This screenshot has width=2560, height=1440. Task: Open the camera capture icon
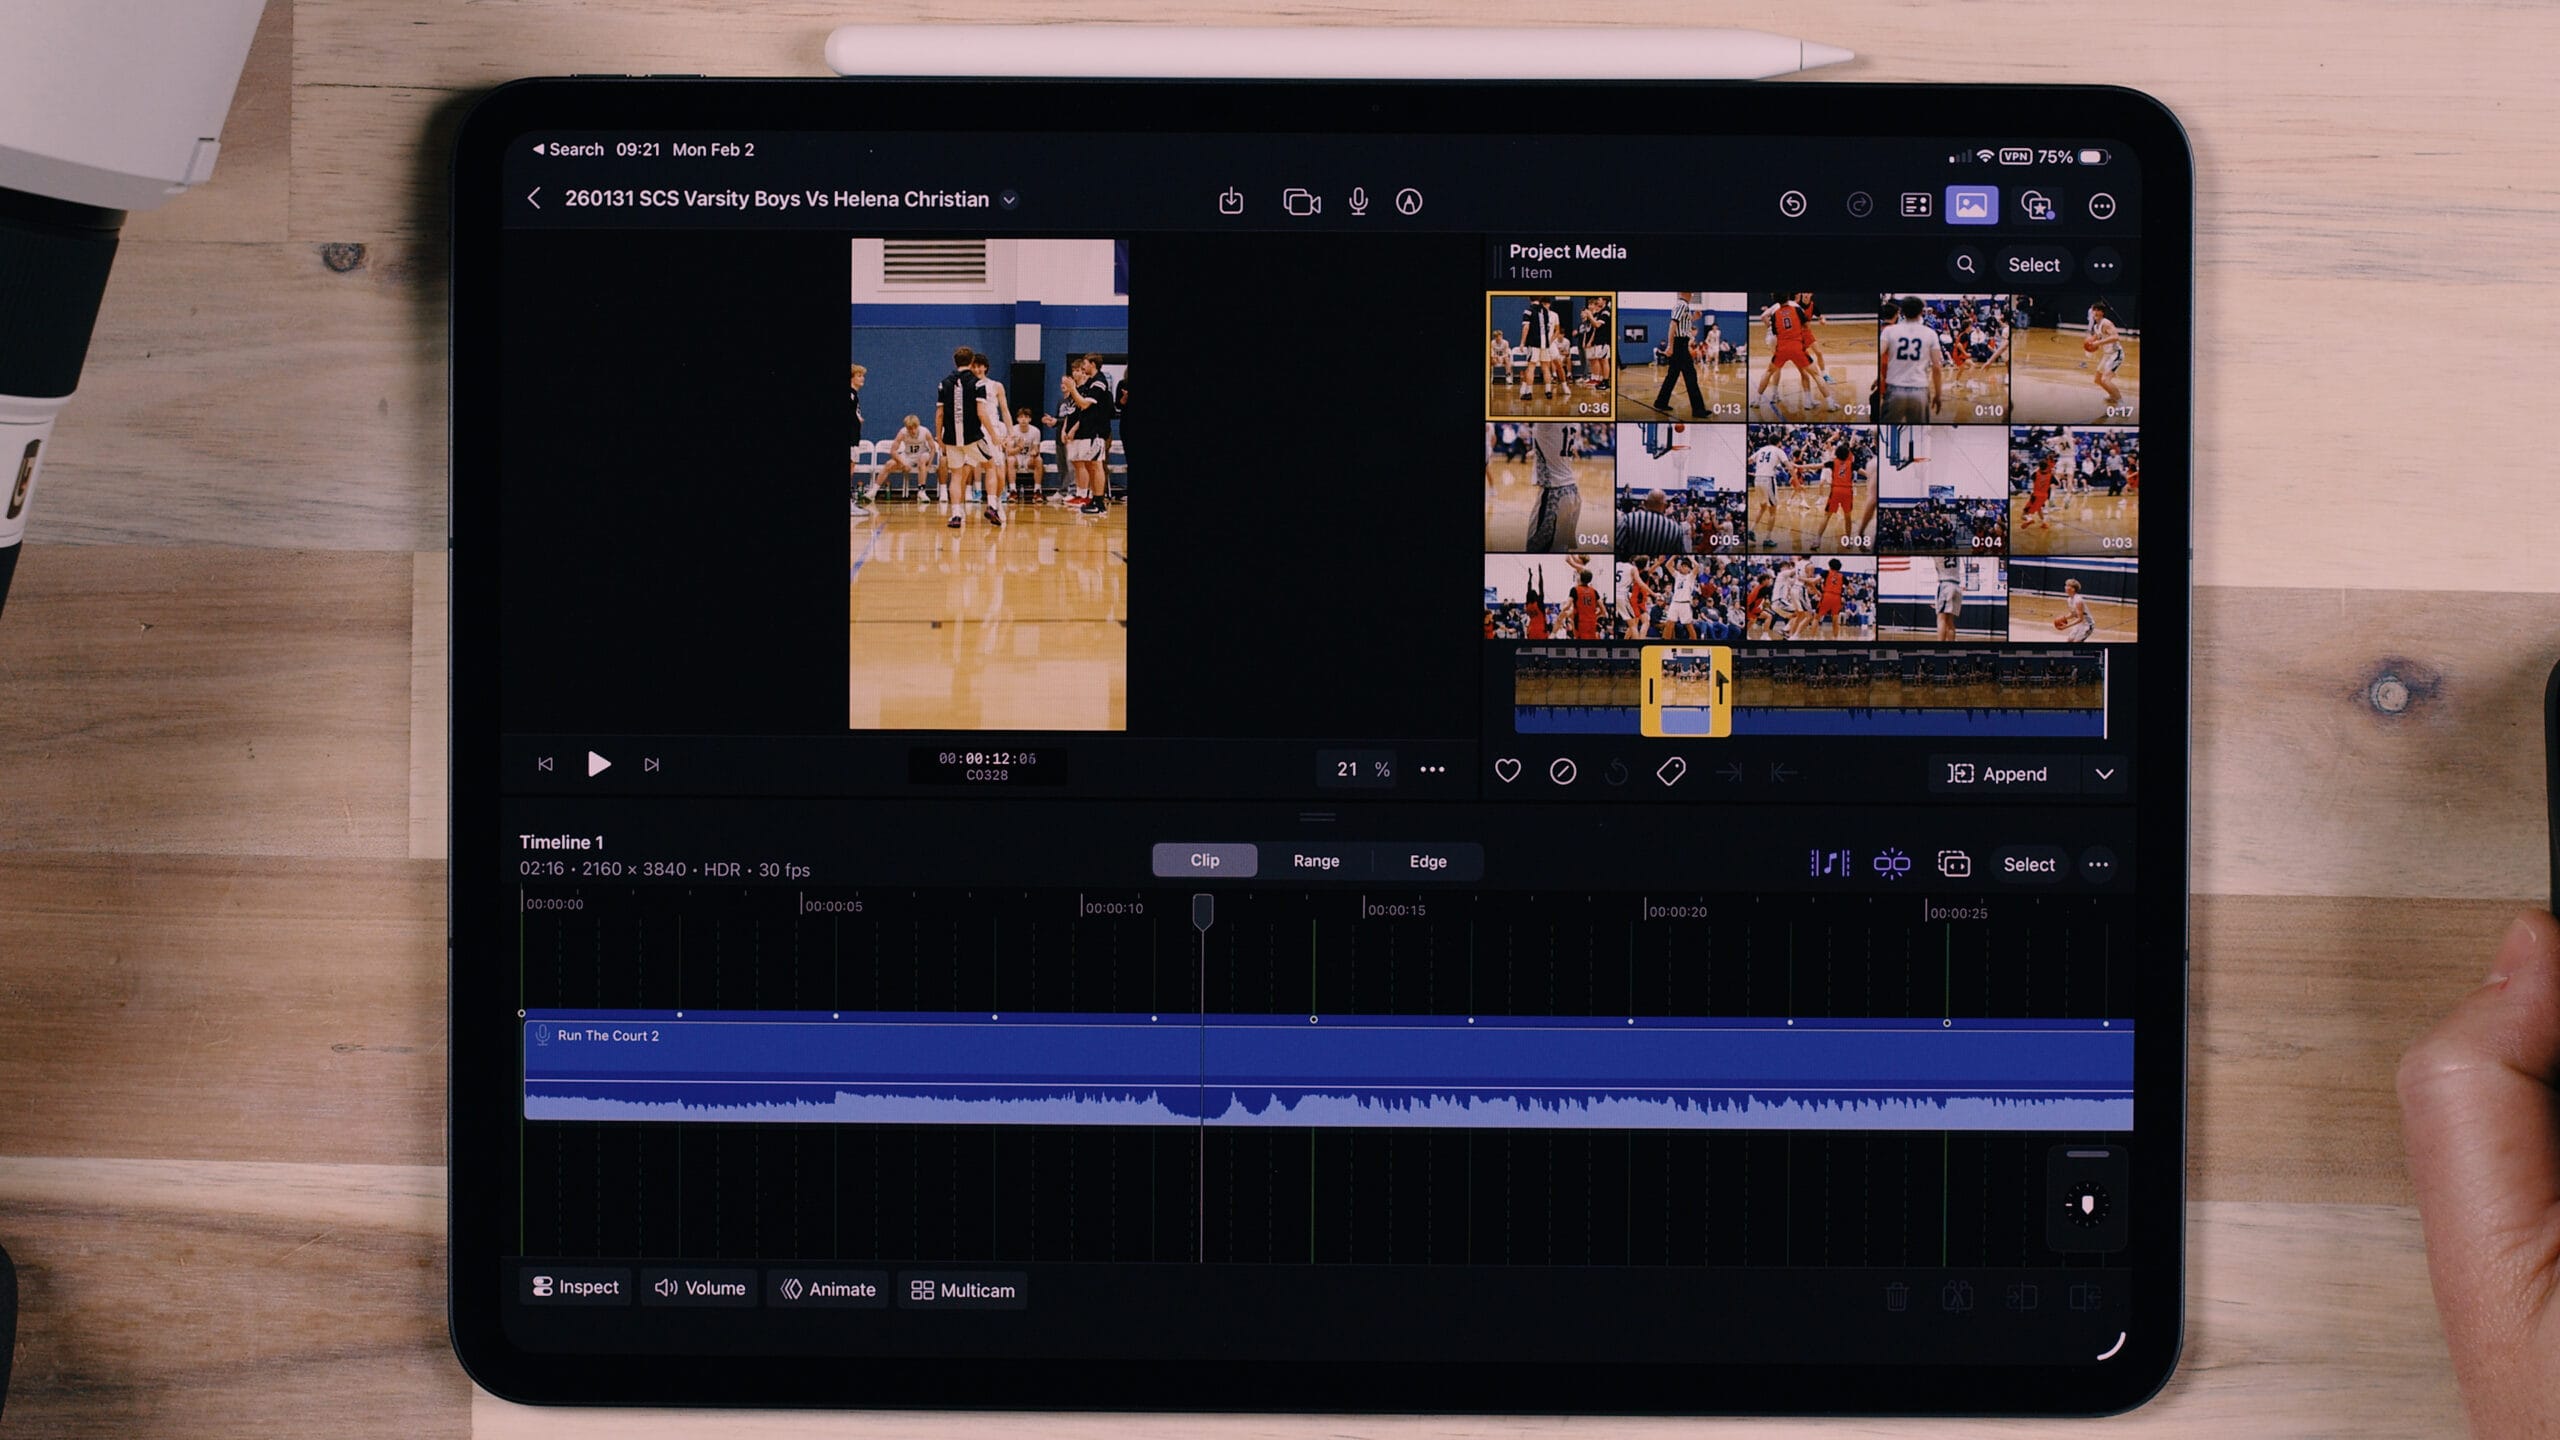pos(1301,202)
